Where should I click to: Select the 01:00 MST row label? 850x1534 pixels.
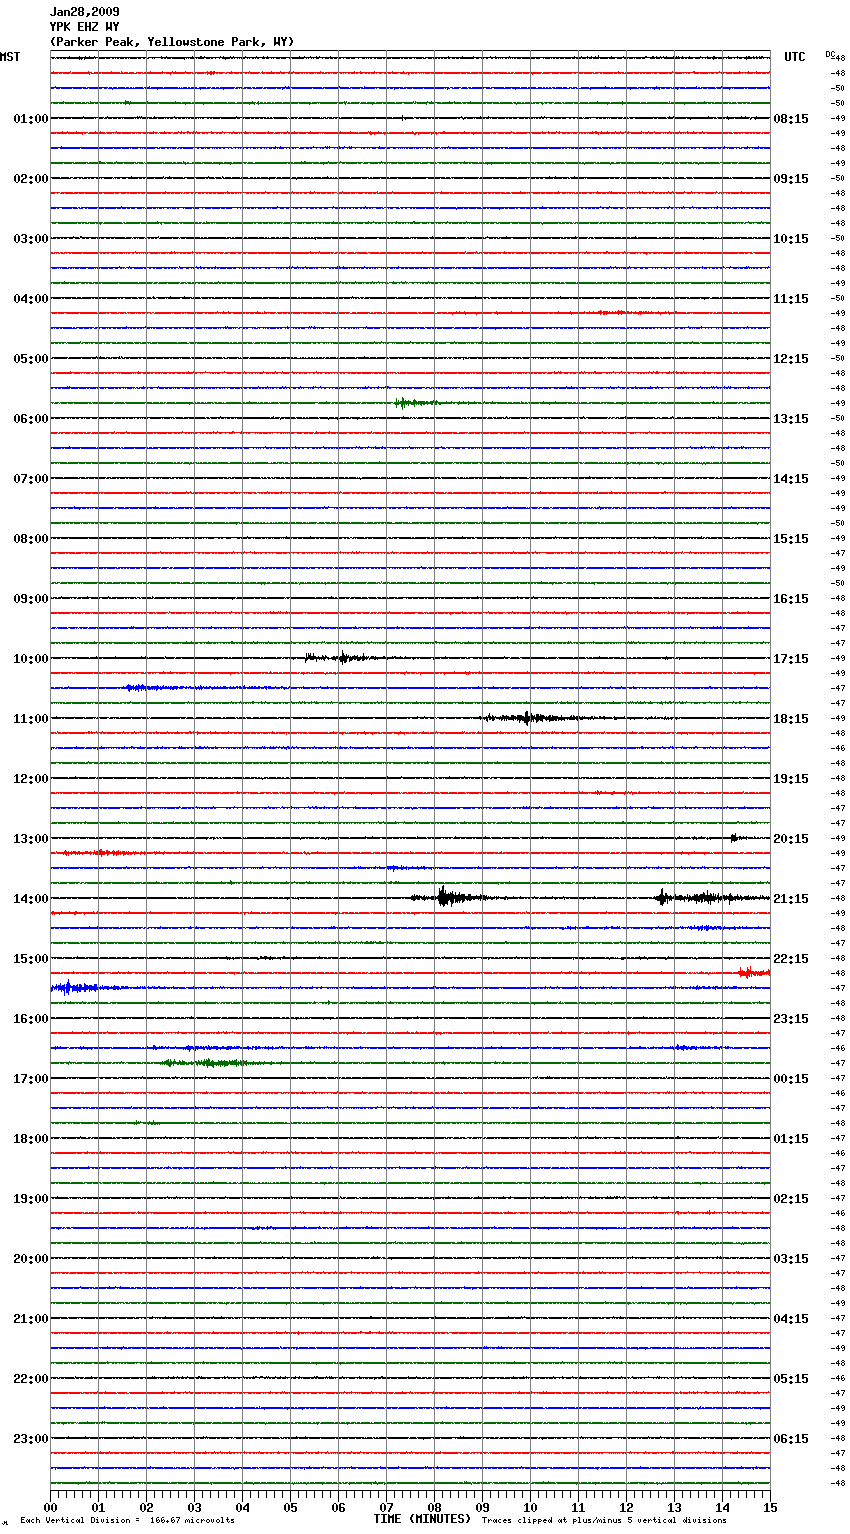click(x=31, y=119)
